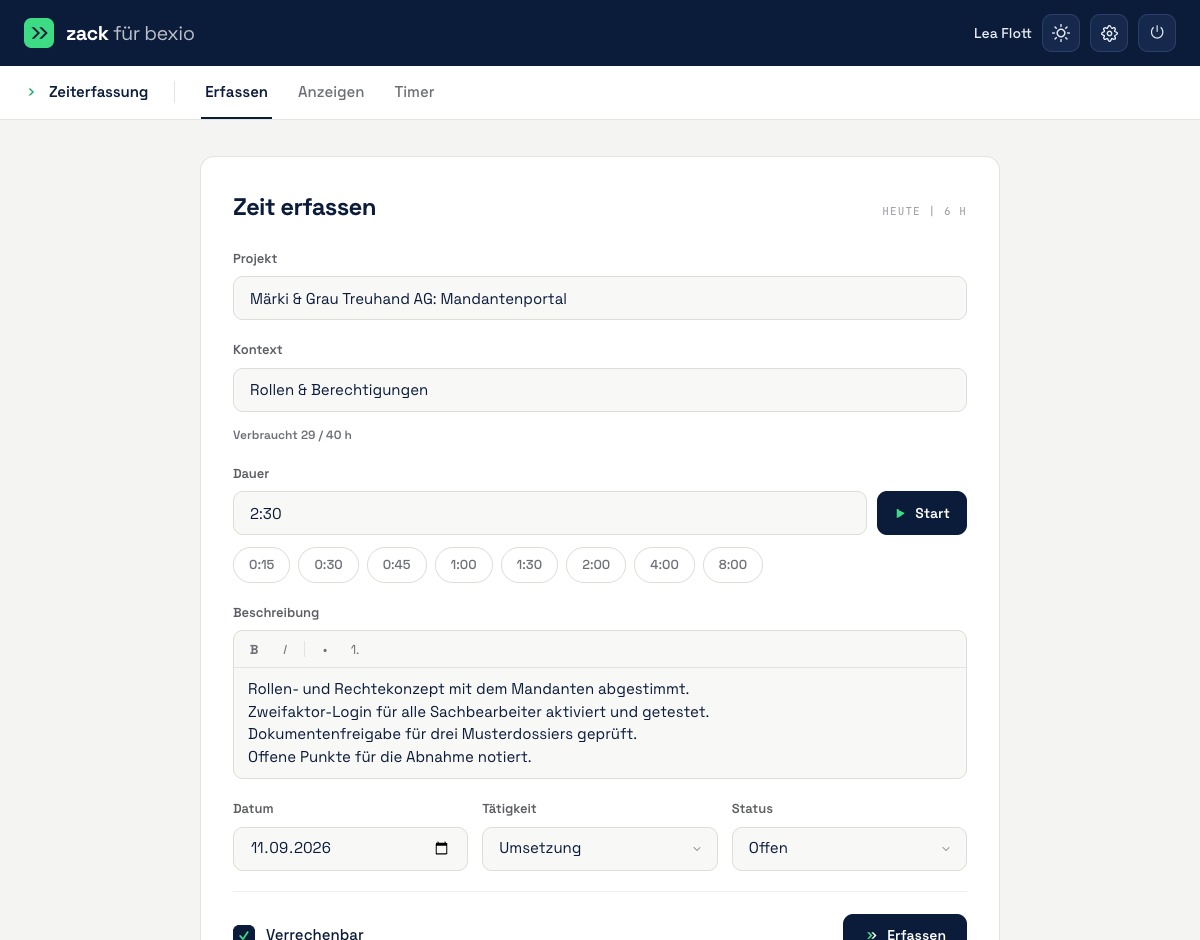The width and height of the screenshot is (1200, 940).
Task: Apply bold formatting in description toolbar
Action: 254,650
